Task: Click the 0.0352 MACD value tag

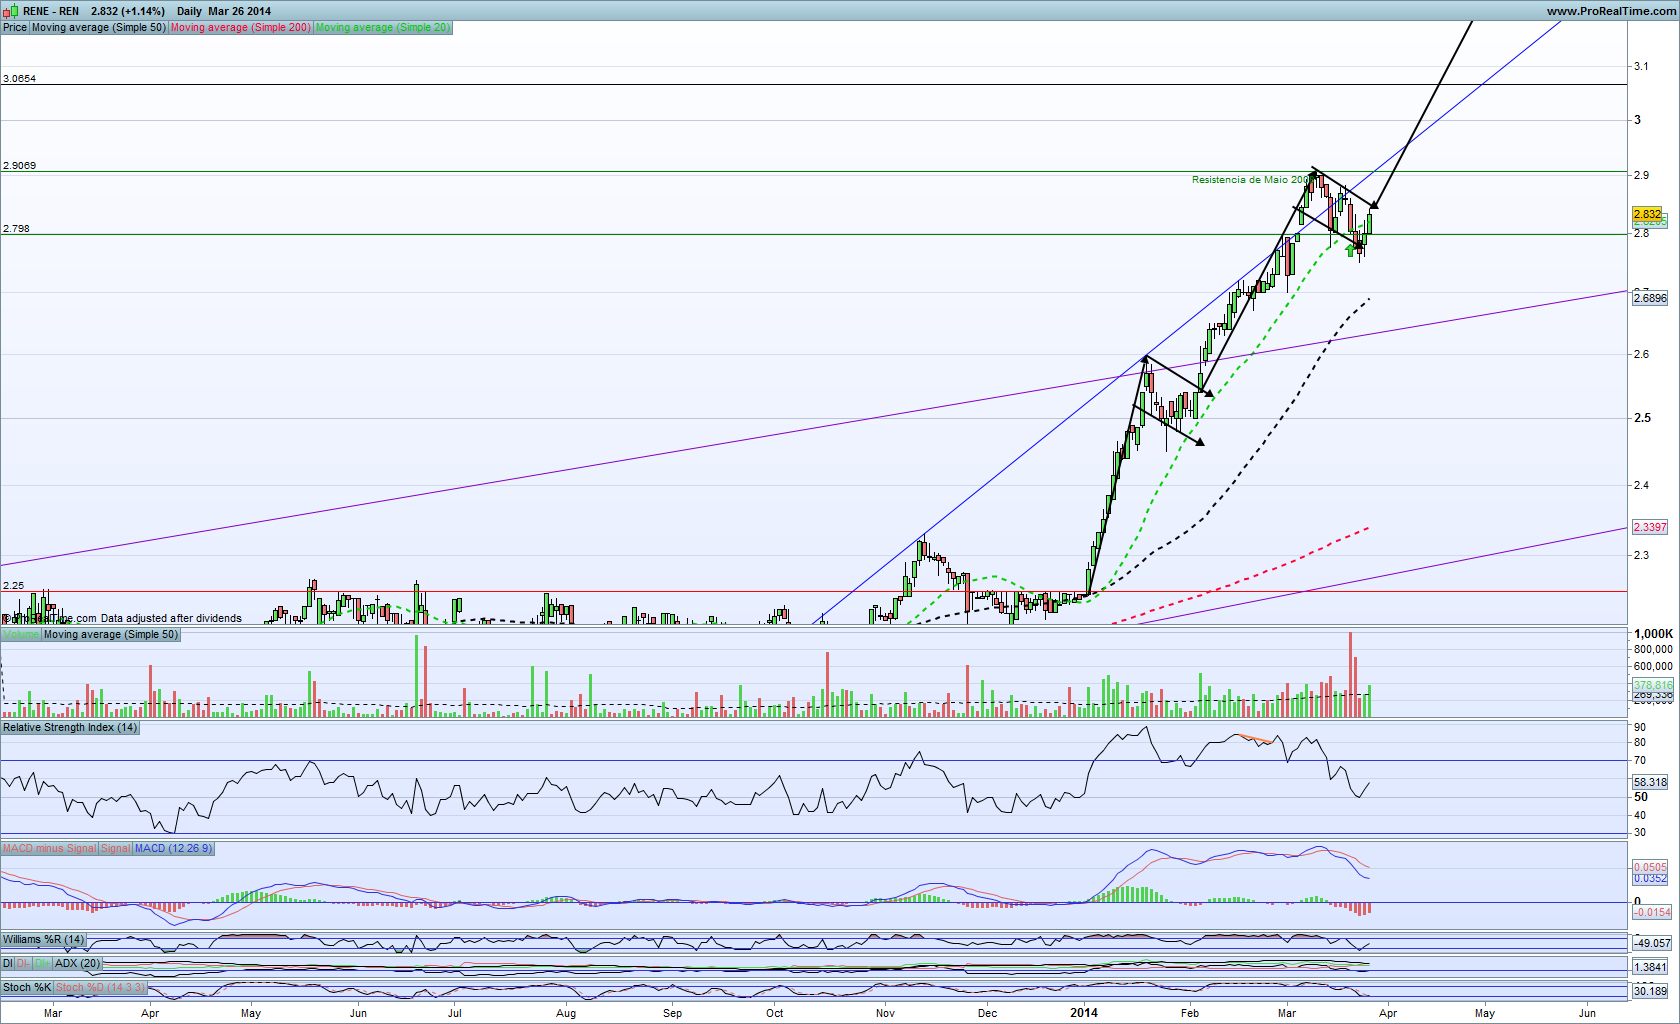Action: (1650, 878)
